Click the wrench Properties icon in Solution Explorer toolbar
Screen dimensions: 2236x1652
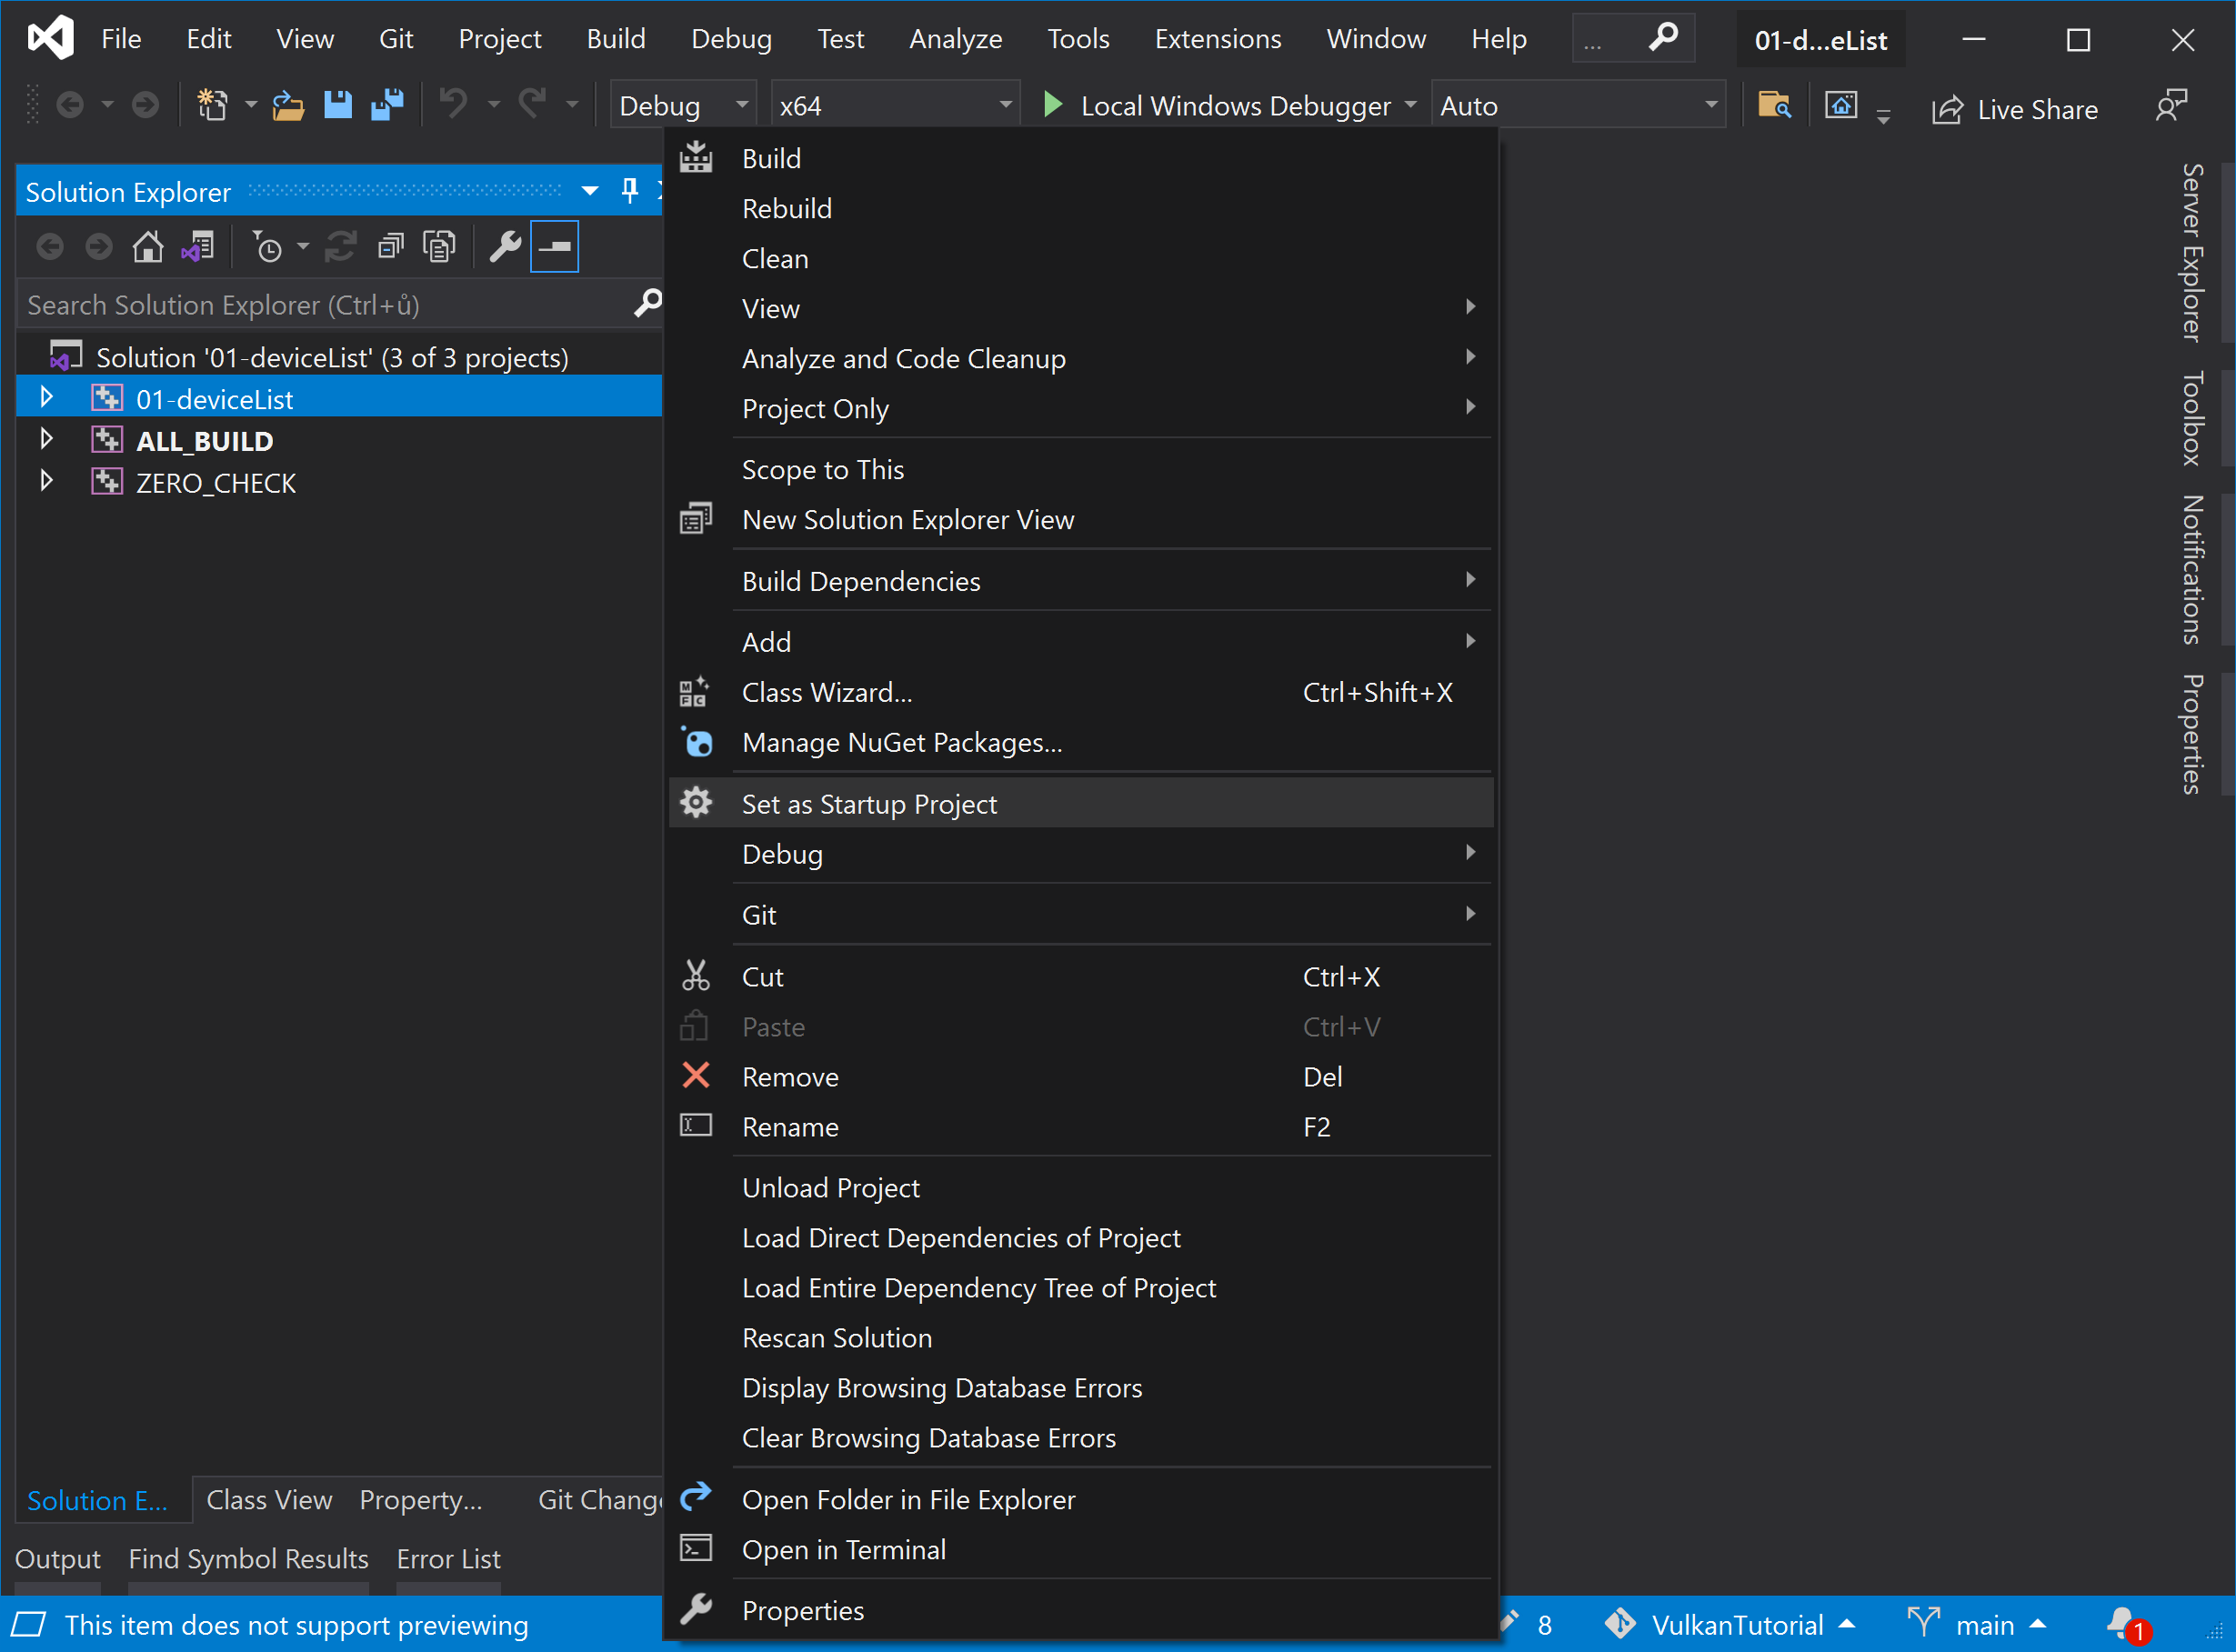(x=505, y=247)
